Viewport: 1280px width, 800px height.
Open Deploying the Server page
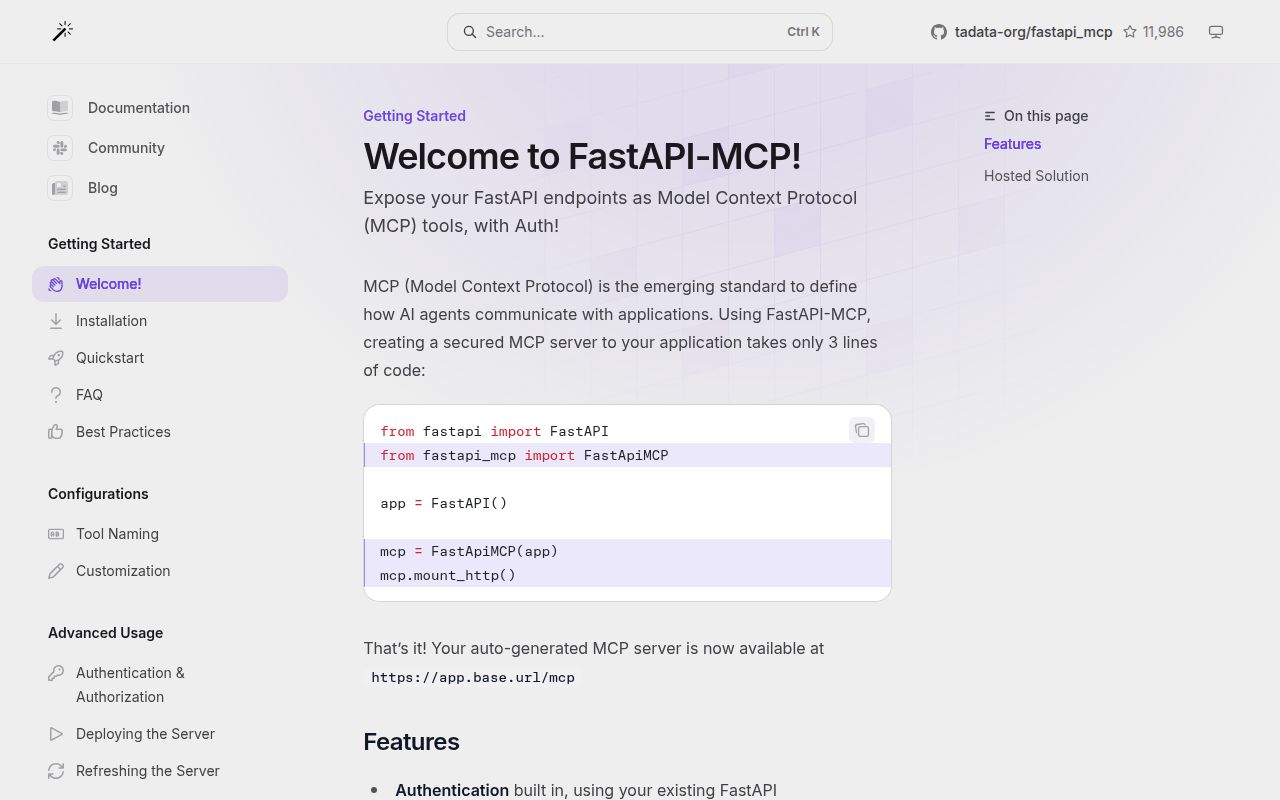coord(160,734)
